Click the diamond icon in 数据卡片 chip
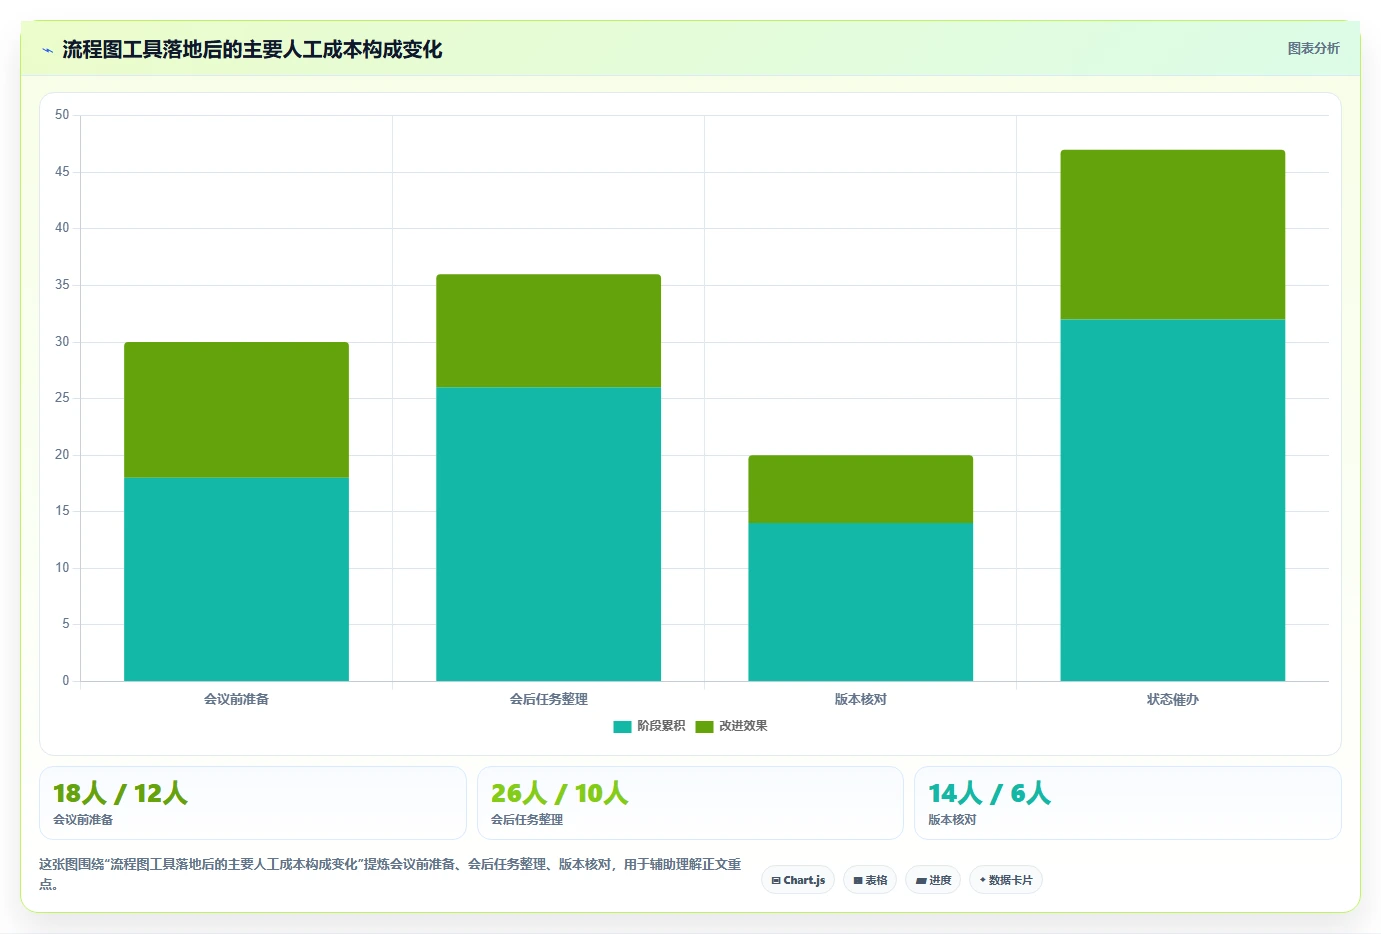Image resolution: width=1381 pixels, height=934 pixels. (983, 880)
